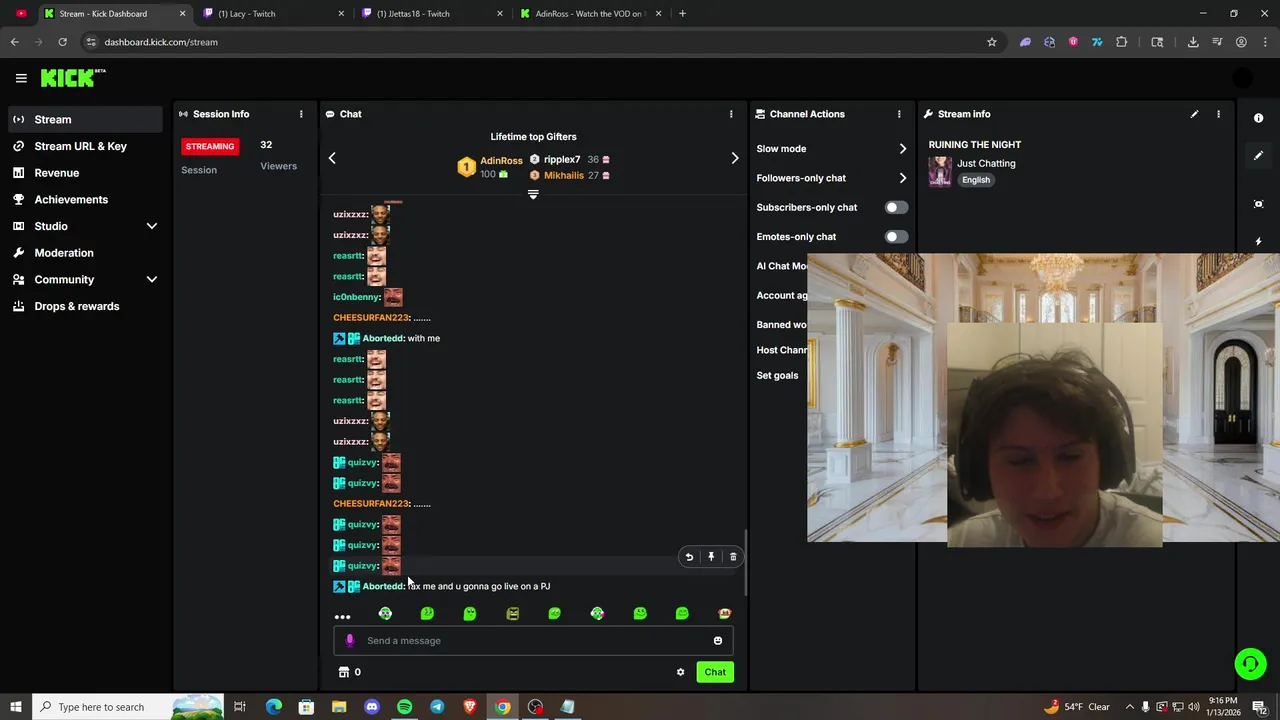Click ripplex7 in top gifters
Viewport: 1280px width, 720px height.
coord(562,160)
